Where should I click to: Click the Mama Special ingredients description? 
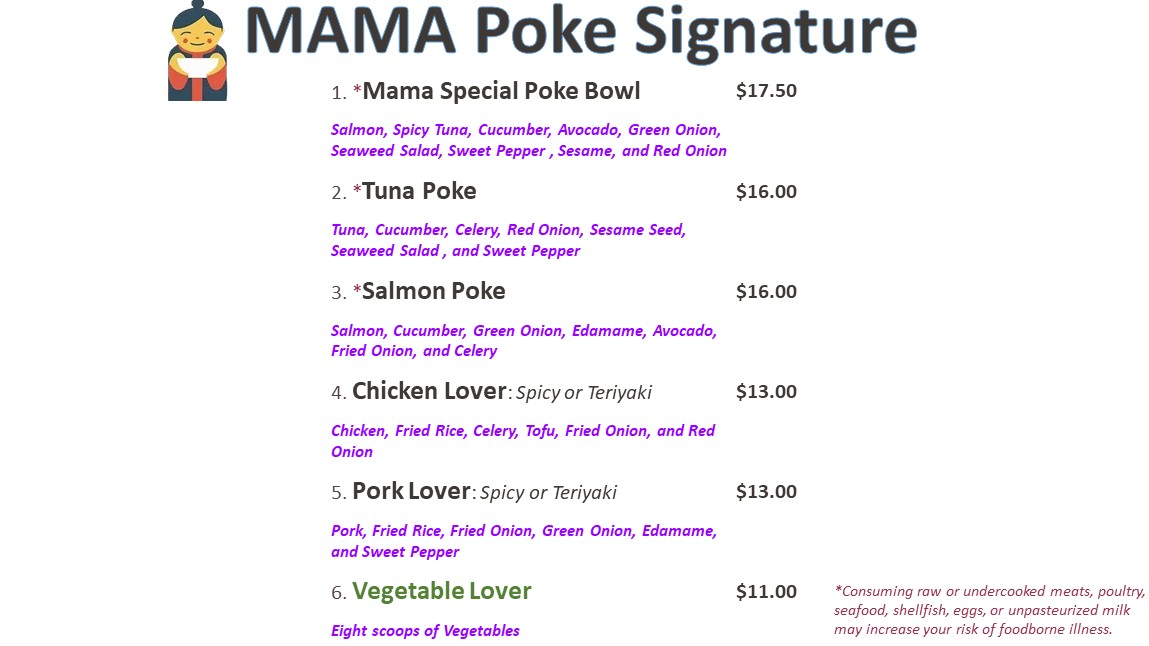[528, 140]
